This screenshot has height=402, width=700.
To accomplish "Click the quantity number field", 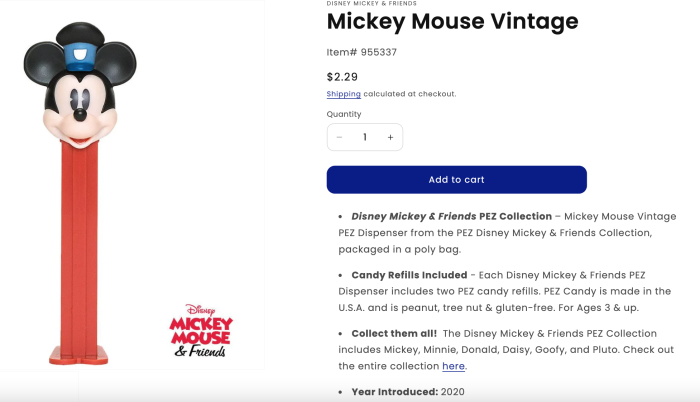I will point(365,137).
